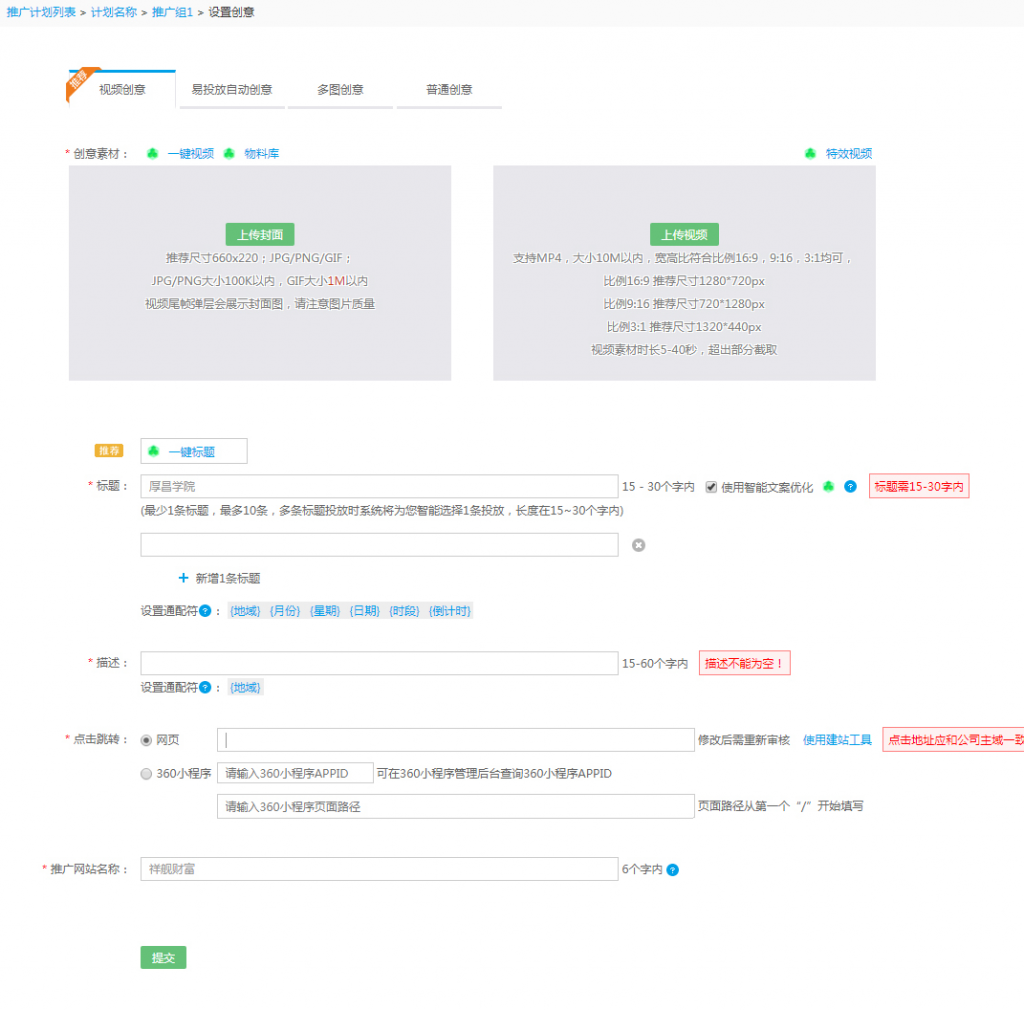Image resolution: width=1024 pixels, height=1011 pixels.
Task: Switch to 普通创意 tab
Action: tap(449, 89)
